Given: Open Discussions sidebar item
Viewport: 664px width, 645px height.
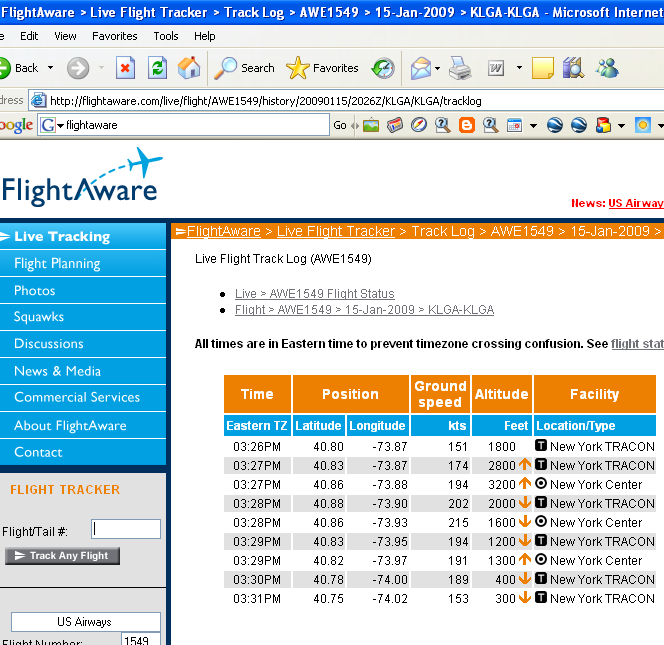Looking at the screenshot, I should click(x=83, y=344).
